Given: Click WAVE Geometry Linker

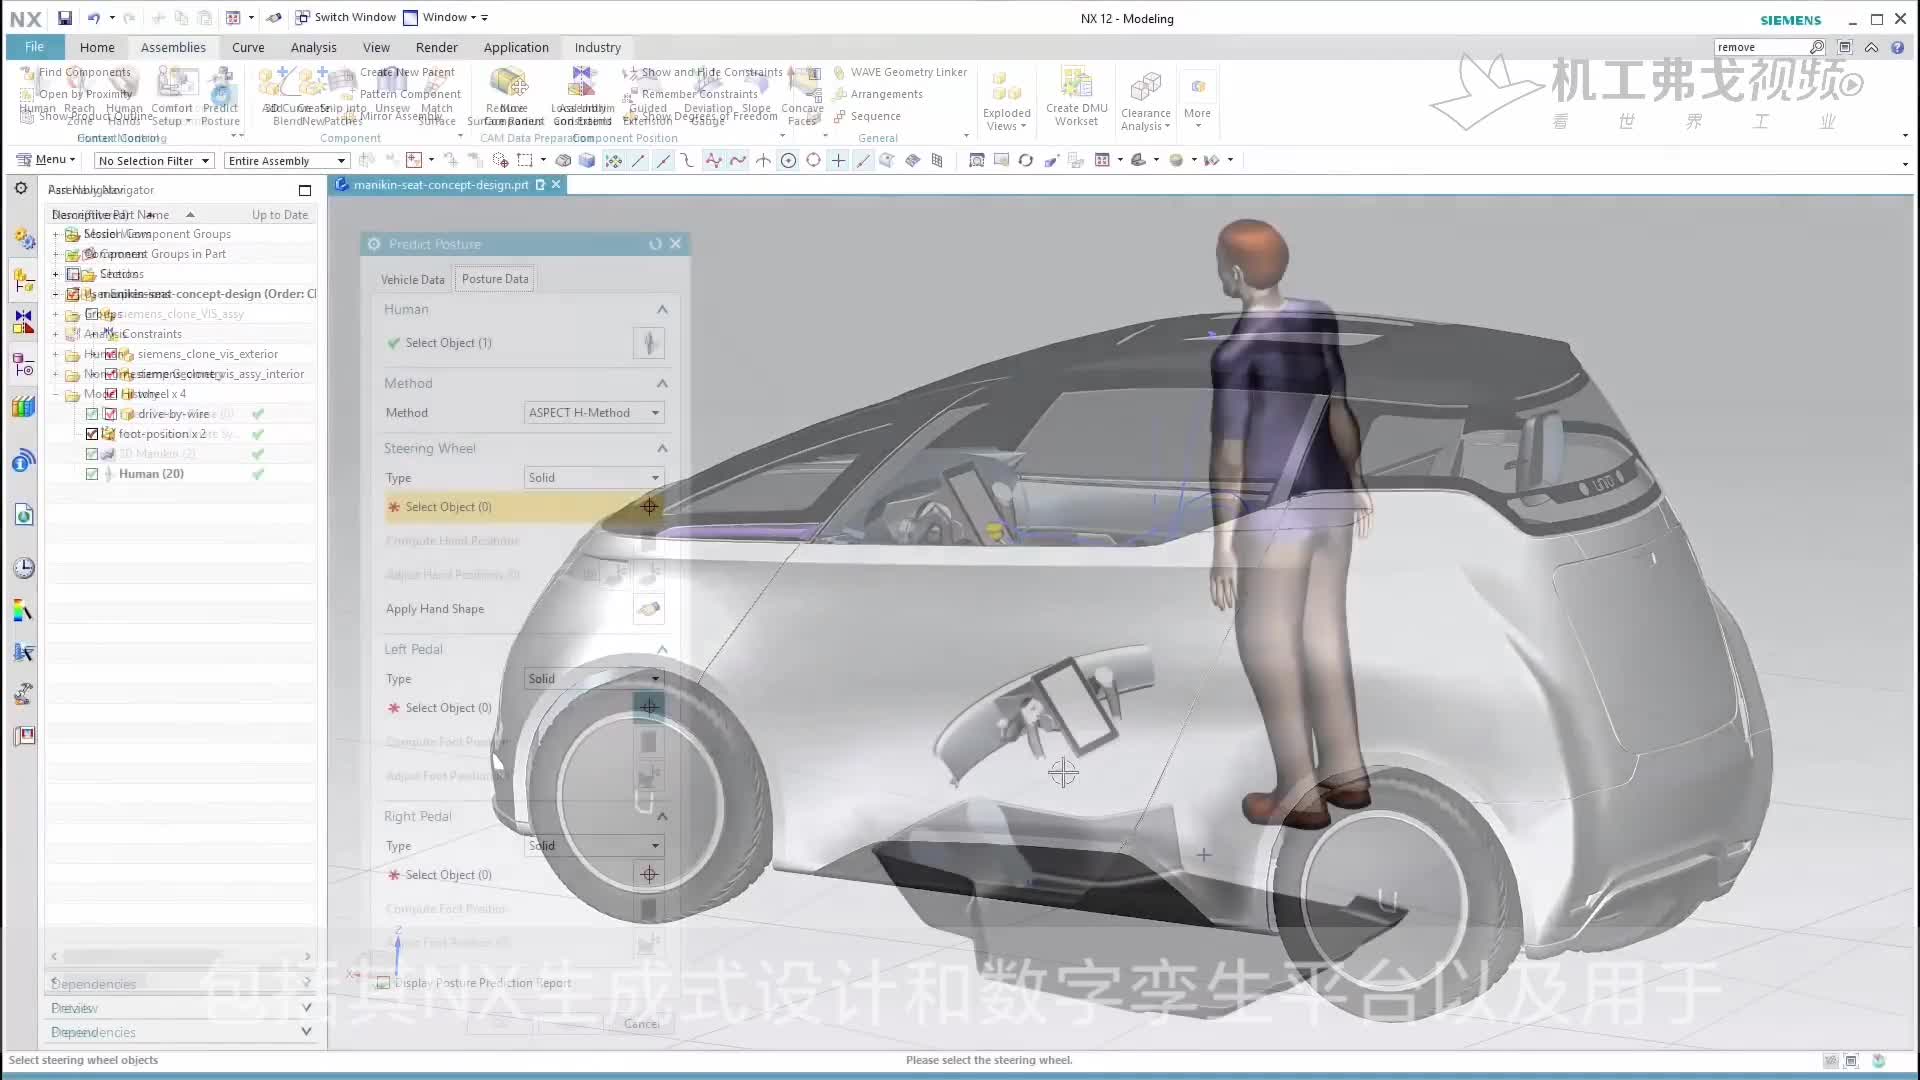Looking at the screenshot, I should click(899, 72).
